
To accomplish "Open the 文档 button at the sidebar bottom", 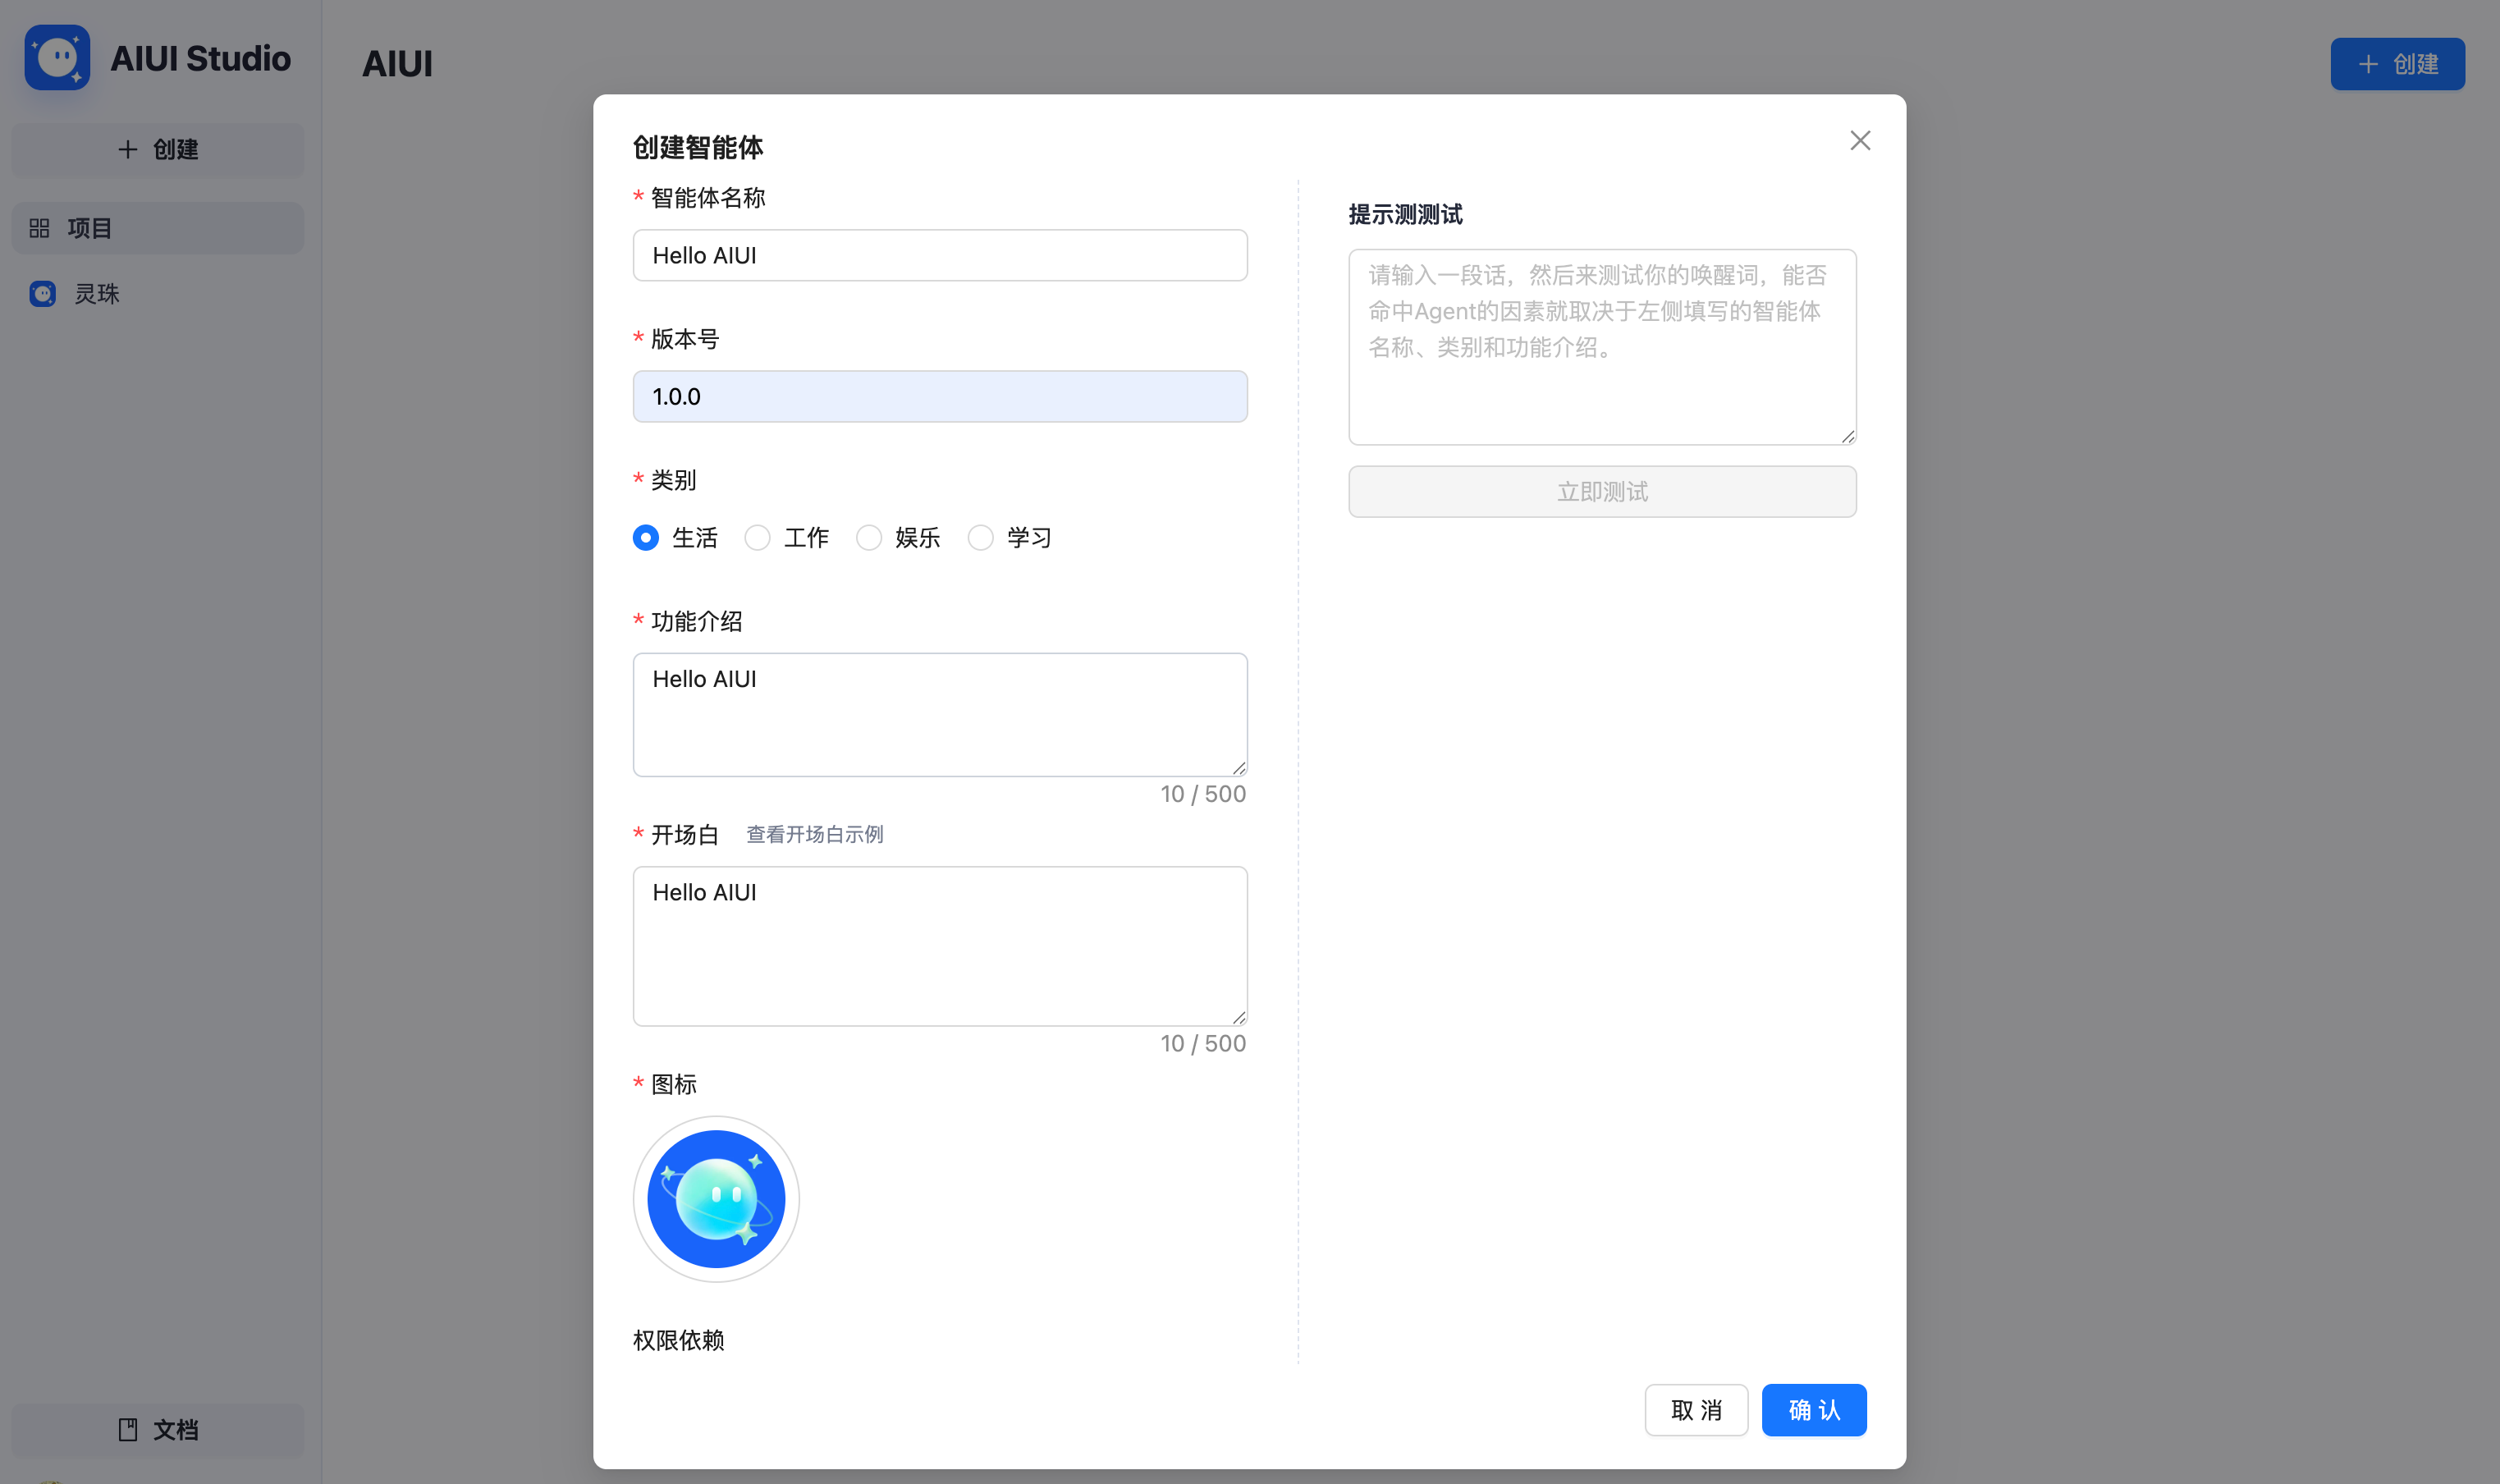I will [x=158, y=1430].
